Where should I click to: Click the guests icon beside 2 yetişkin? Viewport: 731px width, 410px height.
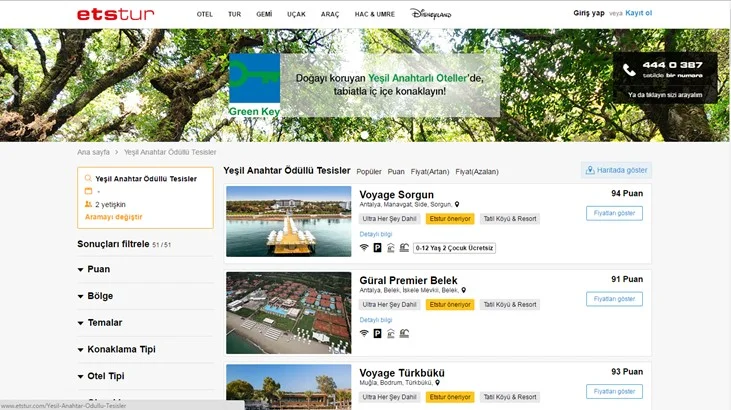point(88,204)
